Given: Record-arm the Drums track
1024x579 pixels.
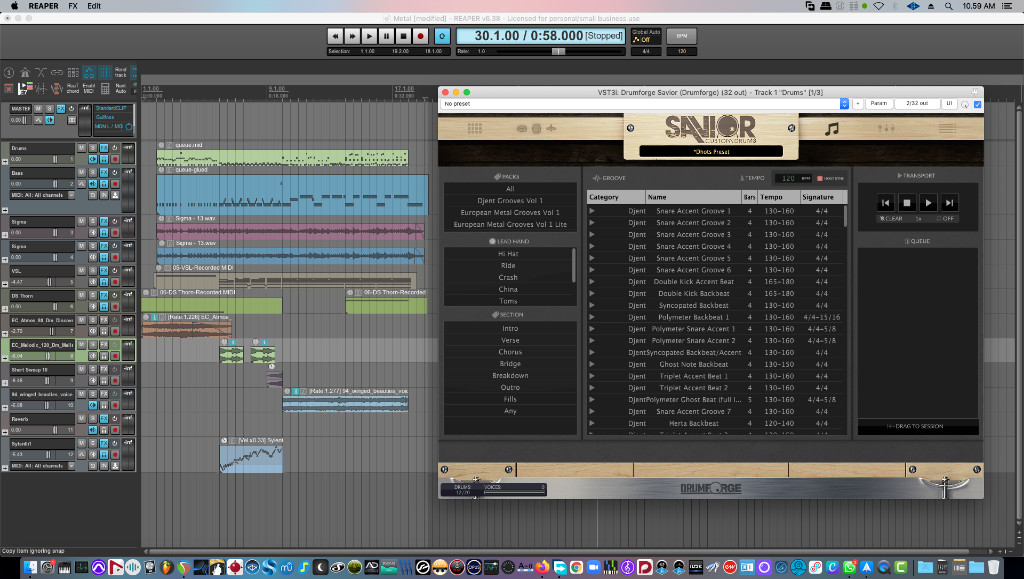Looking at the screenshot, I should pos(115,159).
